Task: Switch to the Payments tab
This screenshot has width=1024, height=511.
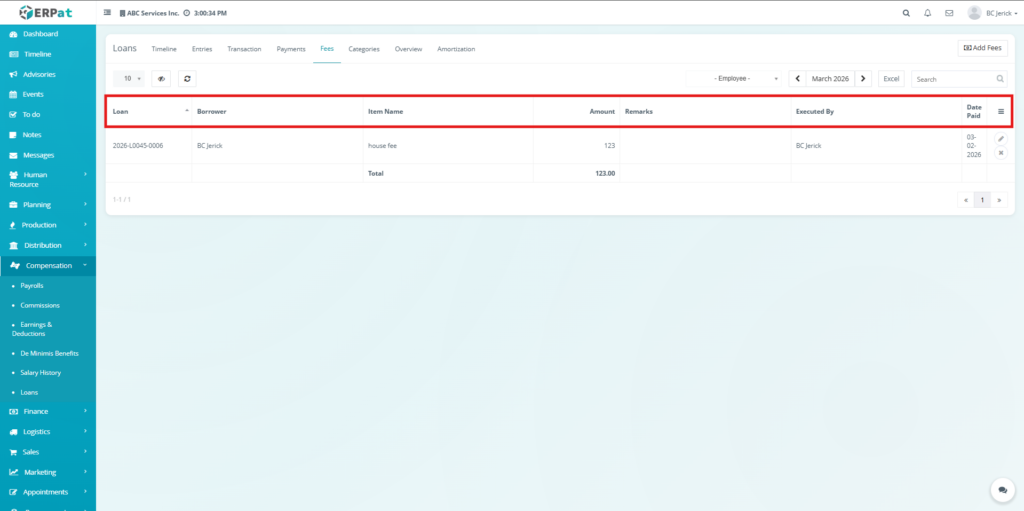Action: pos(291,49)
